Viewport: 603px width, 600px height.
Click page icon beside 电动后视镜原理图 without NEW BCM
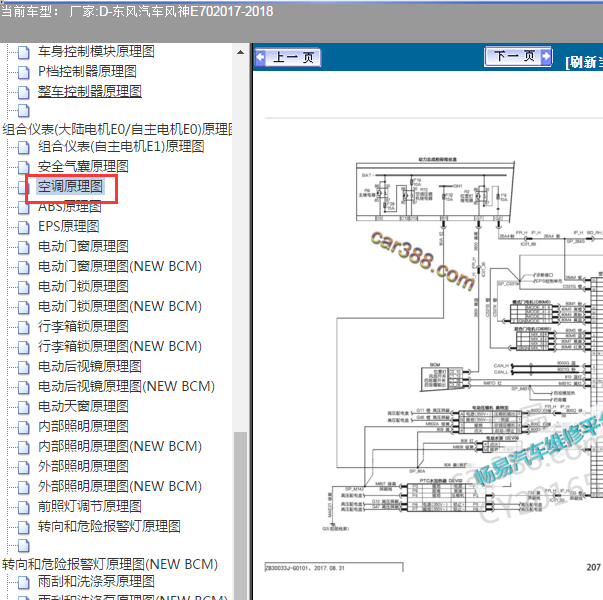coord(23,368)
